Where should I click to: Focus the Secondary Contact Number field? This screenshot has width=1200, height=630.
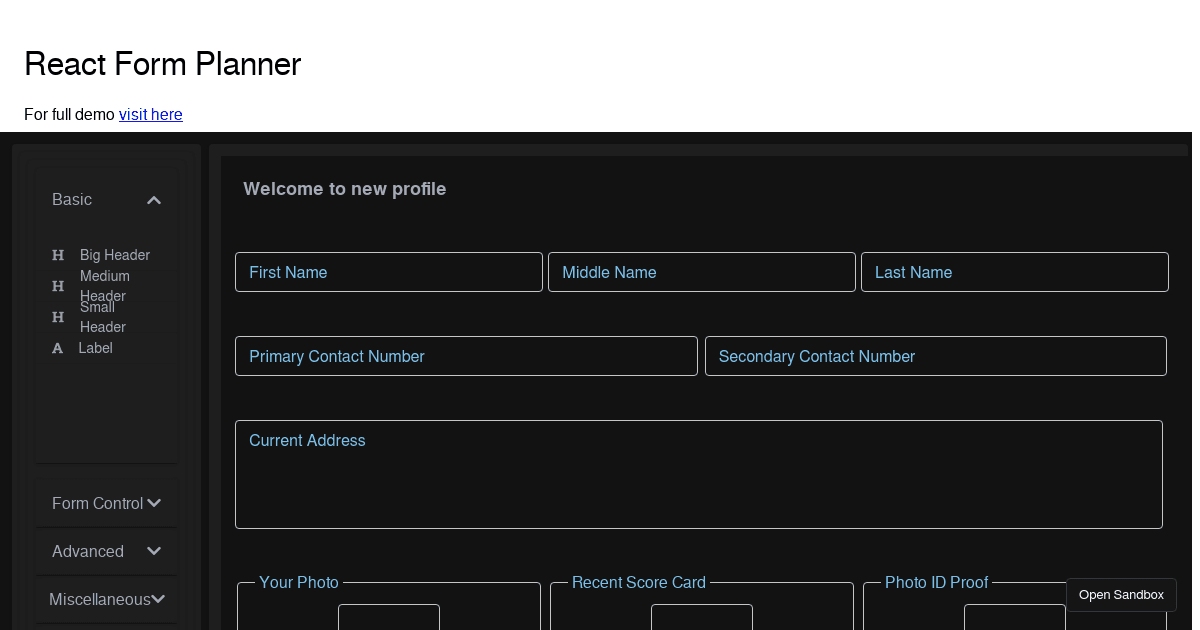[936, 356]
